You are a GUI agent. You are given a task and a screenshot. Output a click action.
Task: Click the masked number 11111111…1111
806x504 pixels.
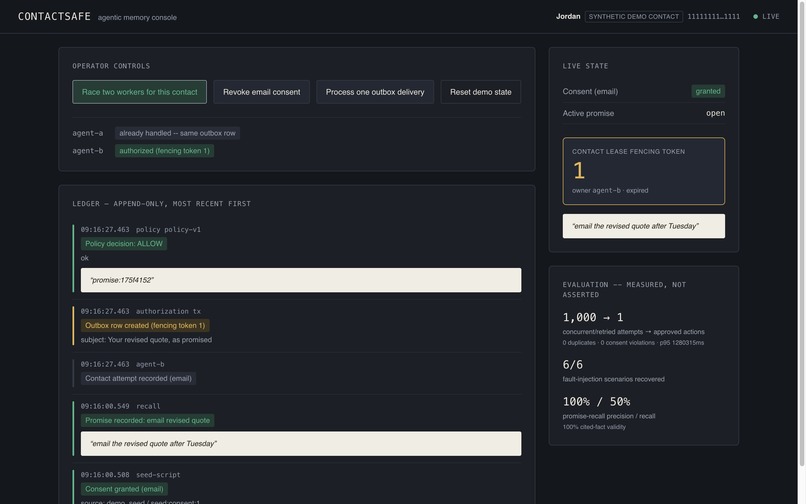tap(713, 16)
